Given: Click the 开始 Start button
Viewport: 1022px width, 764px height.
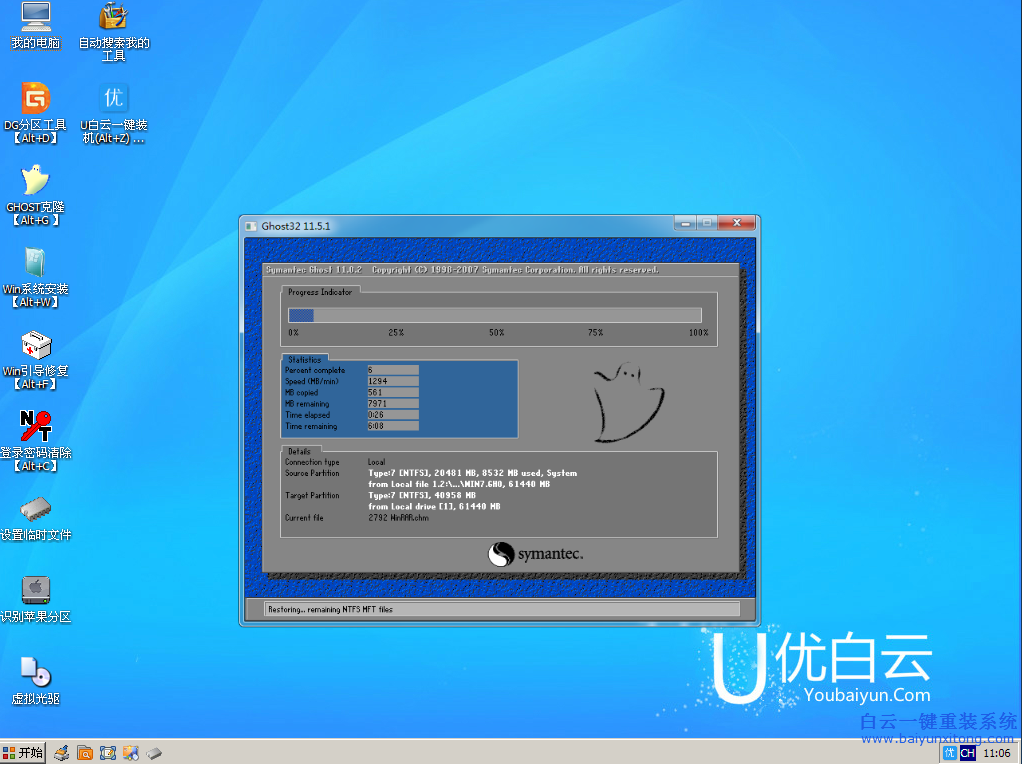Looking at the screenshot, I should tap(24, 753).
